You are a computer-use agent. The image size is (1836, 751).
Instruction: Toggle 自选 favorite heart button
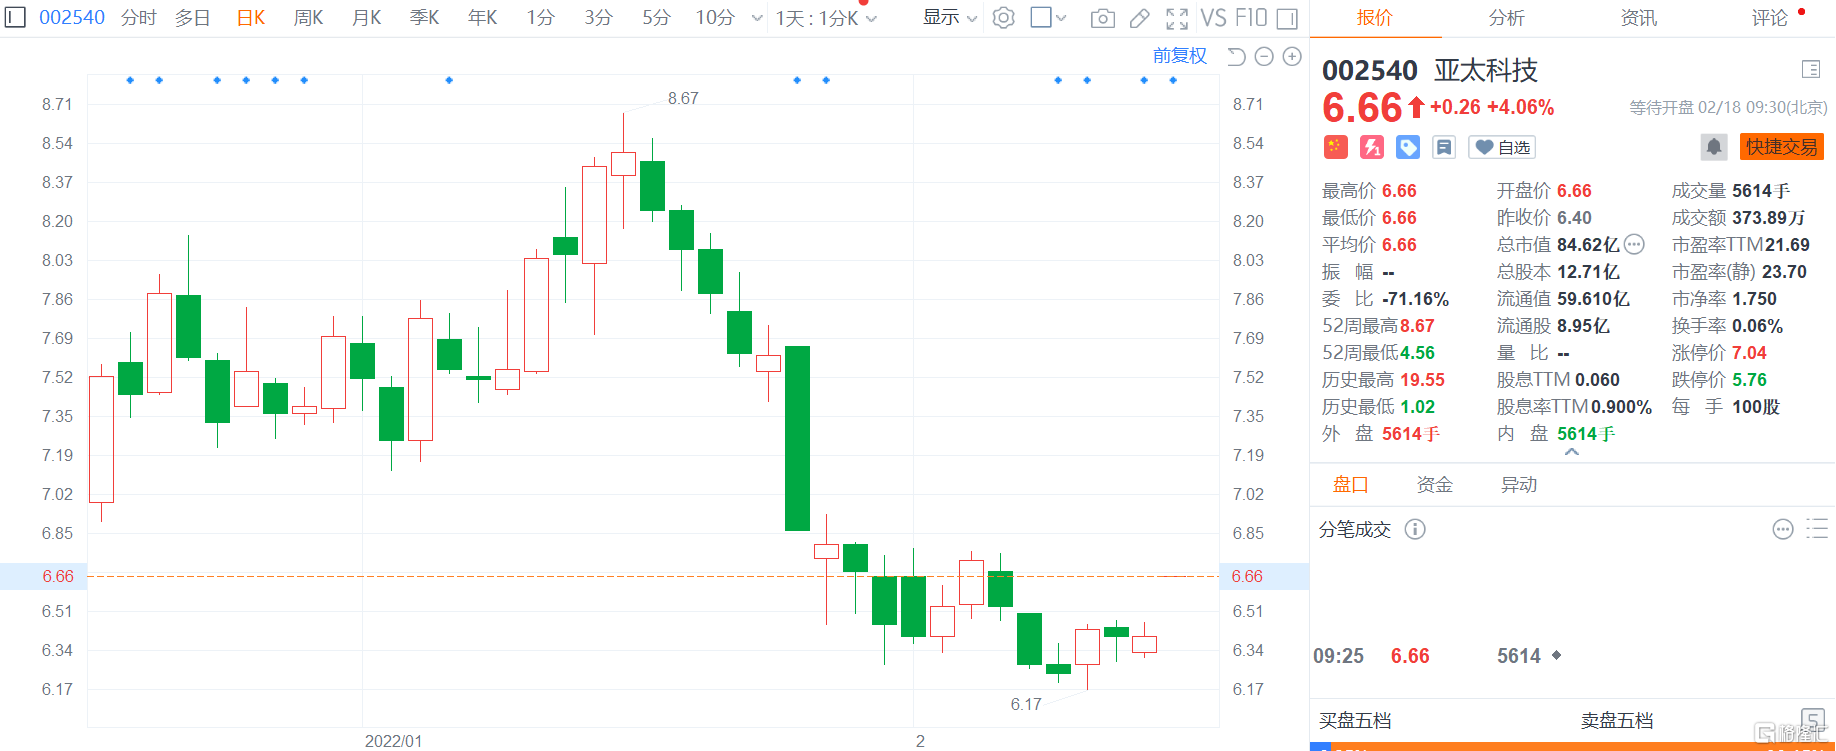point(1502,147)
